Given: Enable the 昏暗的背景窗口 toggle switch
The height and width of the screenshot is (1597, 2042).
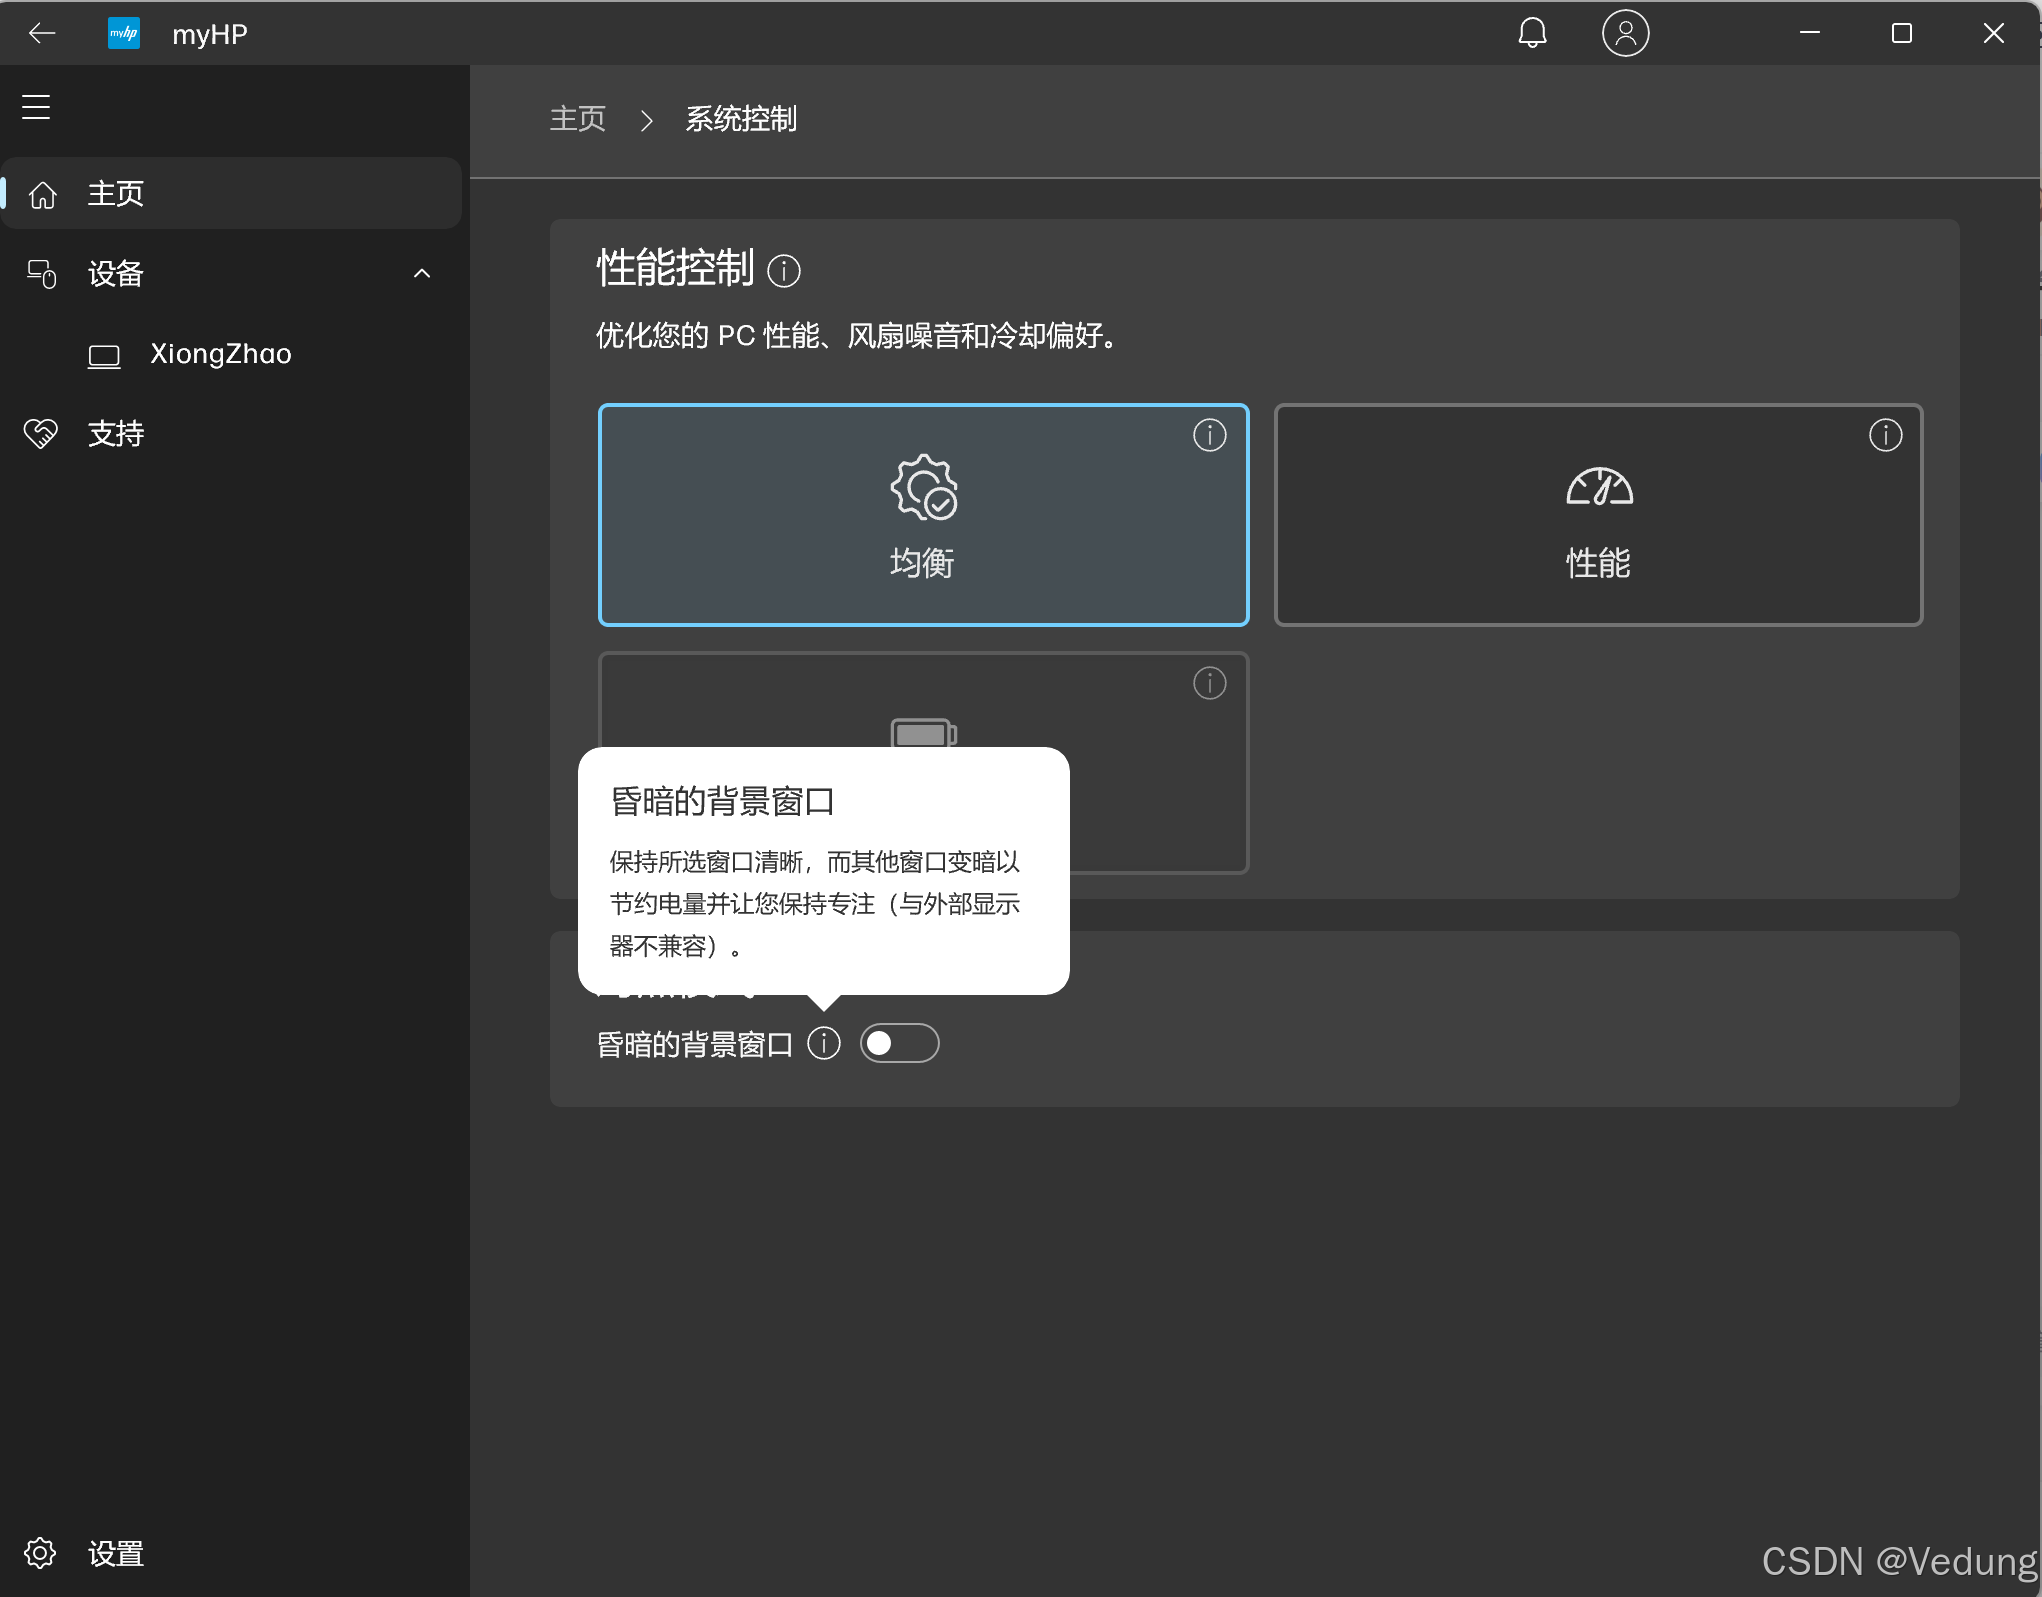Looking at the screenshot, I should pos(899,1043).
